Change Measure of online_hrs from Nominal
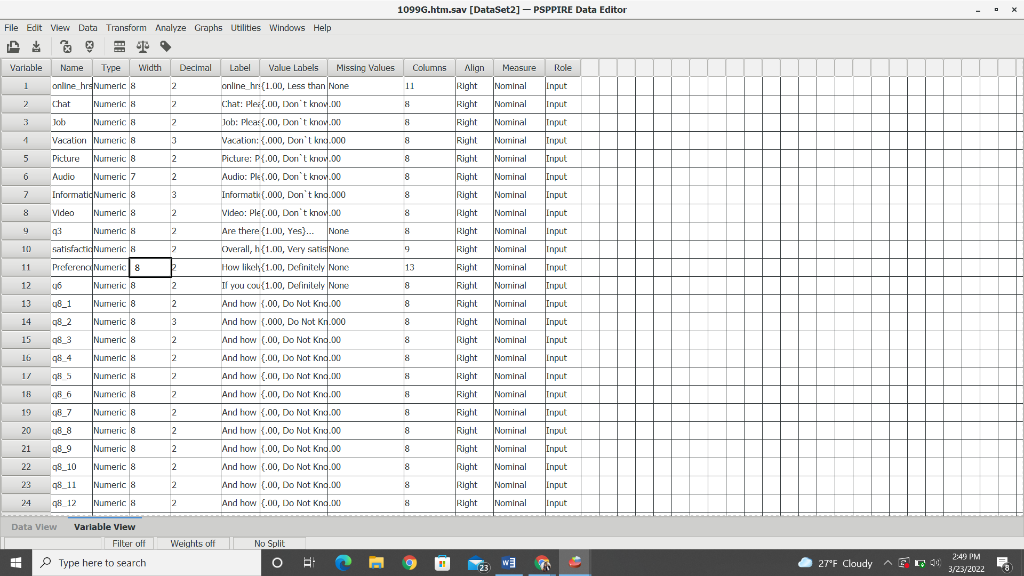This screenshot has height=576, width=1024. (x=519, y=85)
